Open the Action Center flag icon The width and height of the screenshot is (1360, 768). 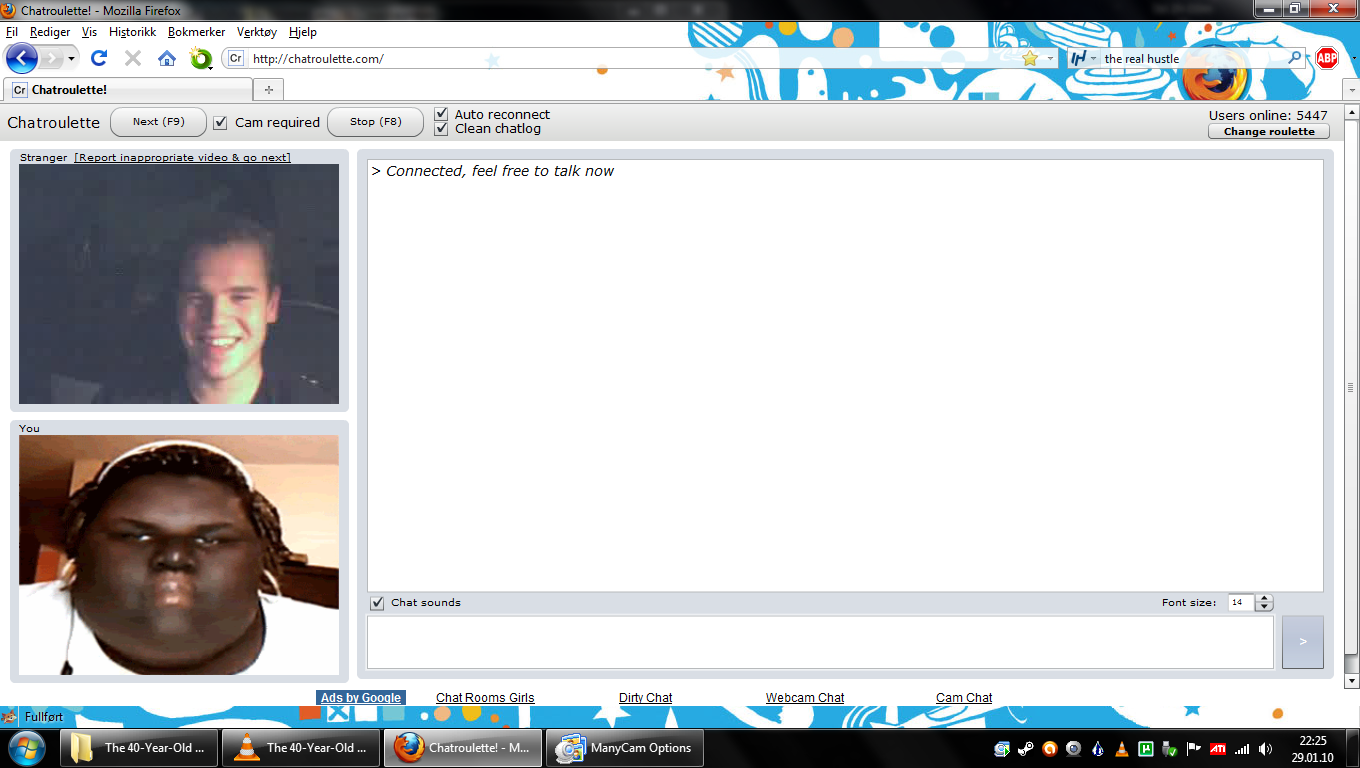coord(1194,748)
